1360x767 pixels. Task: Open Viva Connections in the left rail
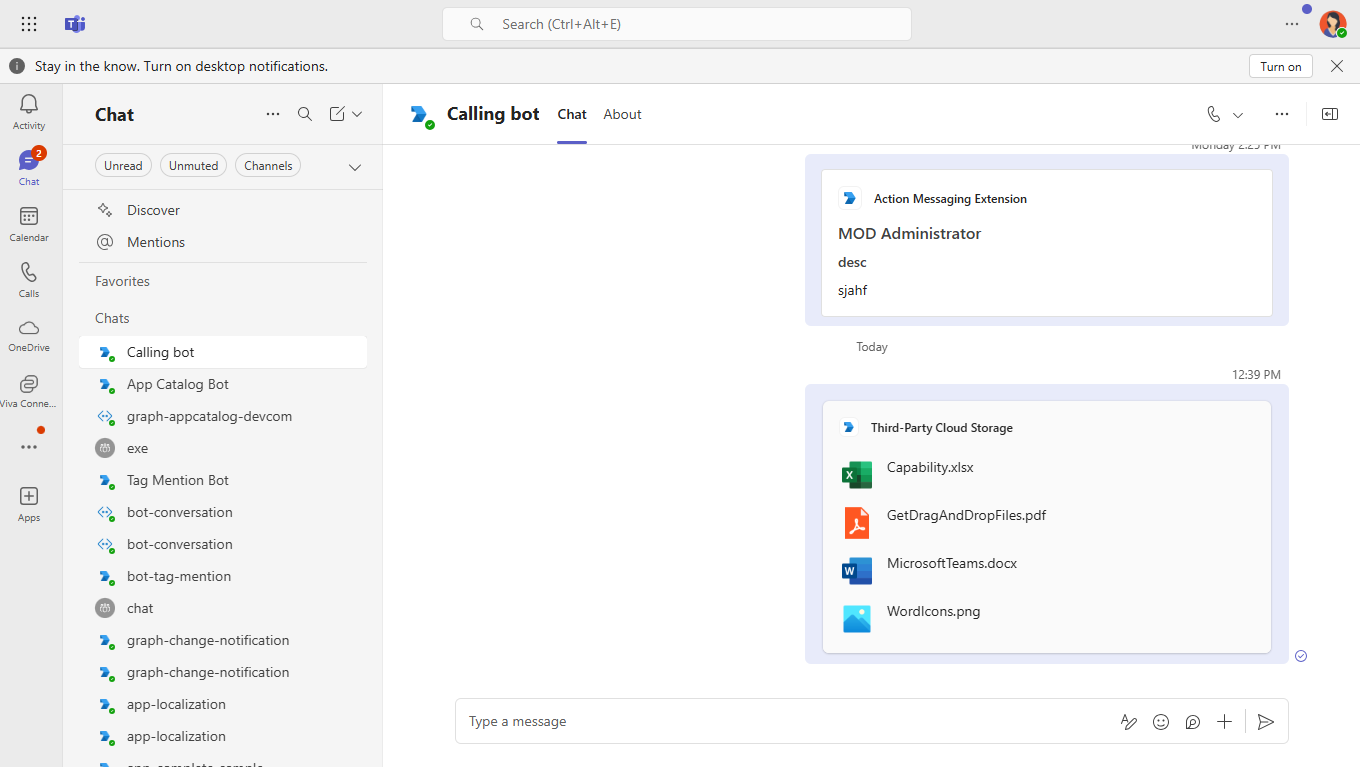point(29,392)
